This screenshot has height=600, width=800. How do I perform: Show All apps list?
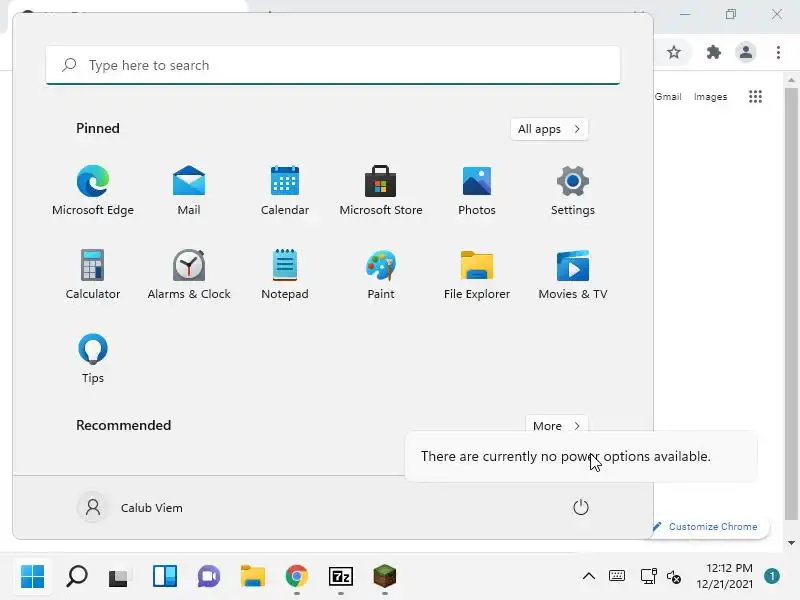549,129
